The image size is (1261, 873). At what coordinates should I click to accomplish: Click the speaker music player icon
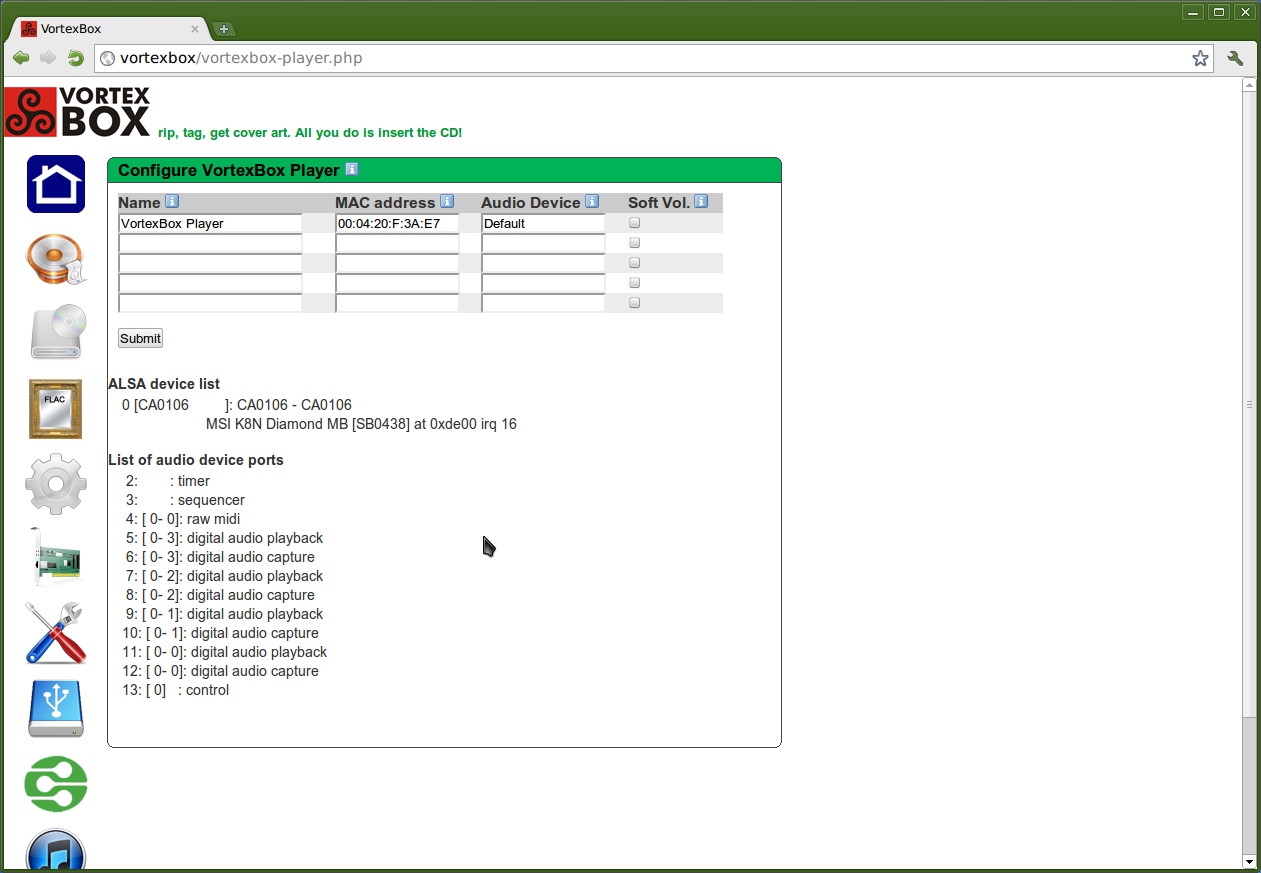tap(56, 260)
